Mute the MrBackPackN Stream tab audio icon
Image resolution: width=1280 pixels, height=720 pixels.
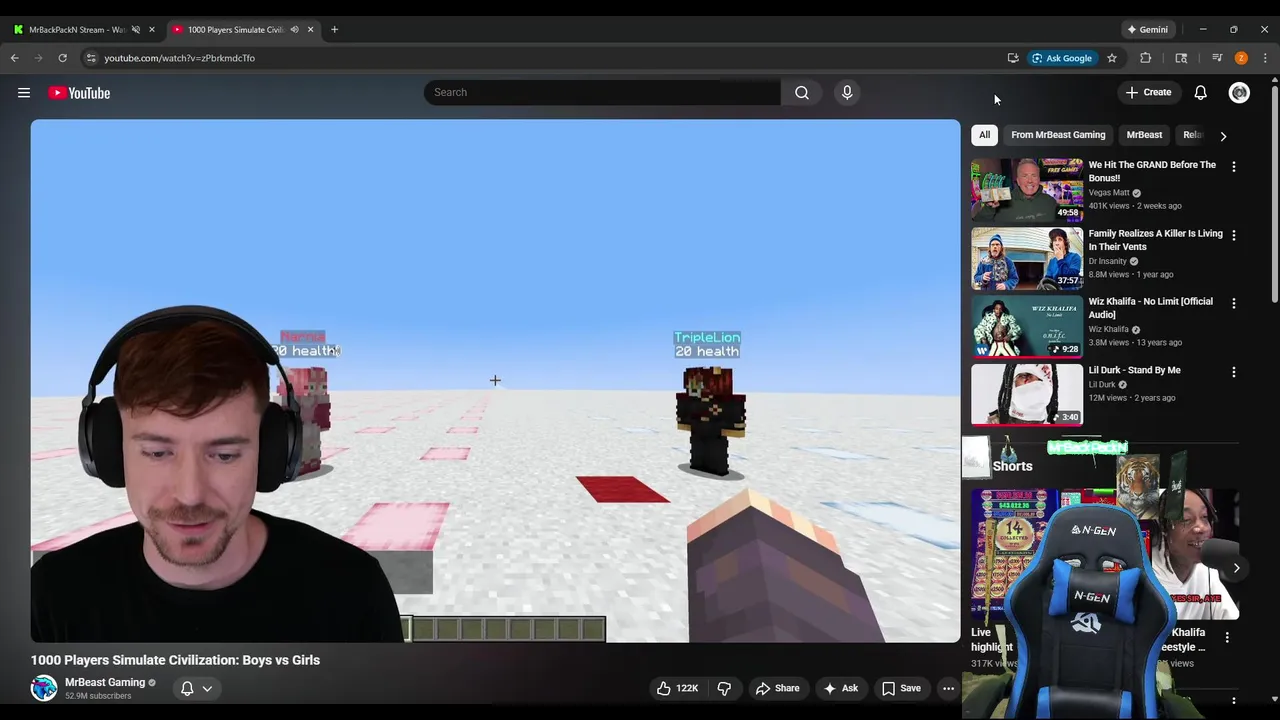[136, 29]
